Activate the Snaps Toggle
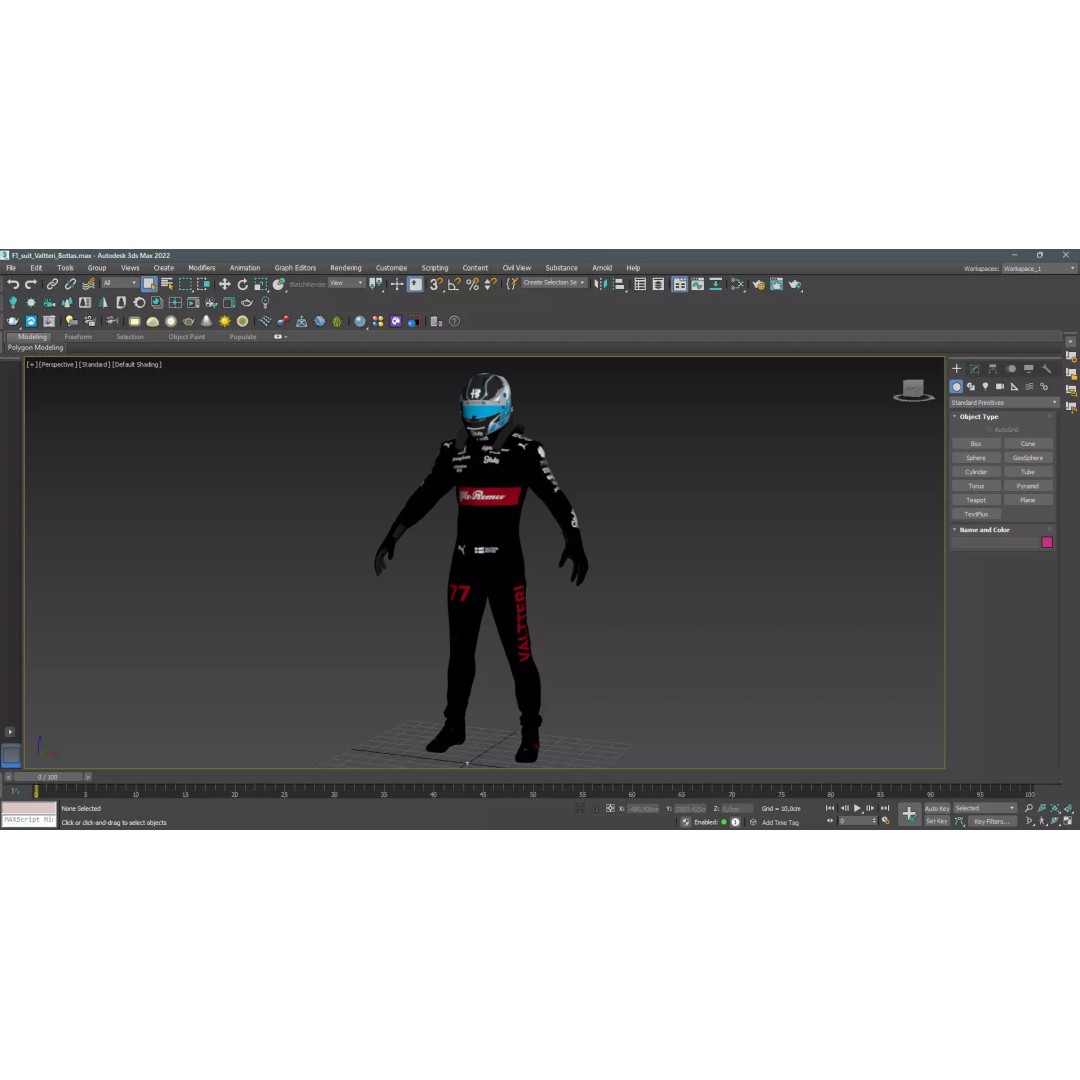This screenshot has height=1080, width=1080. pos(434,285)
